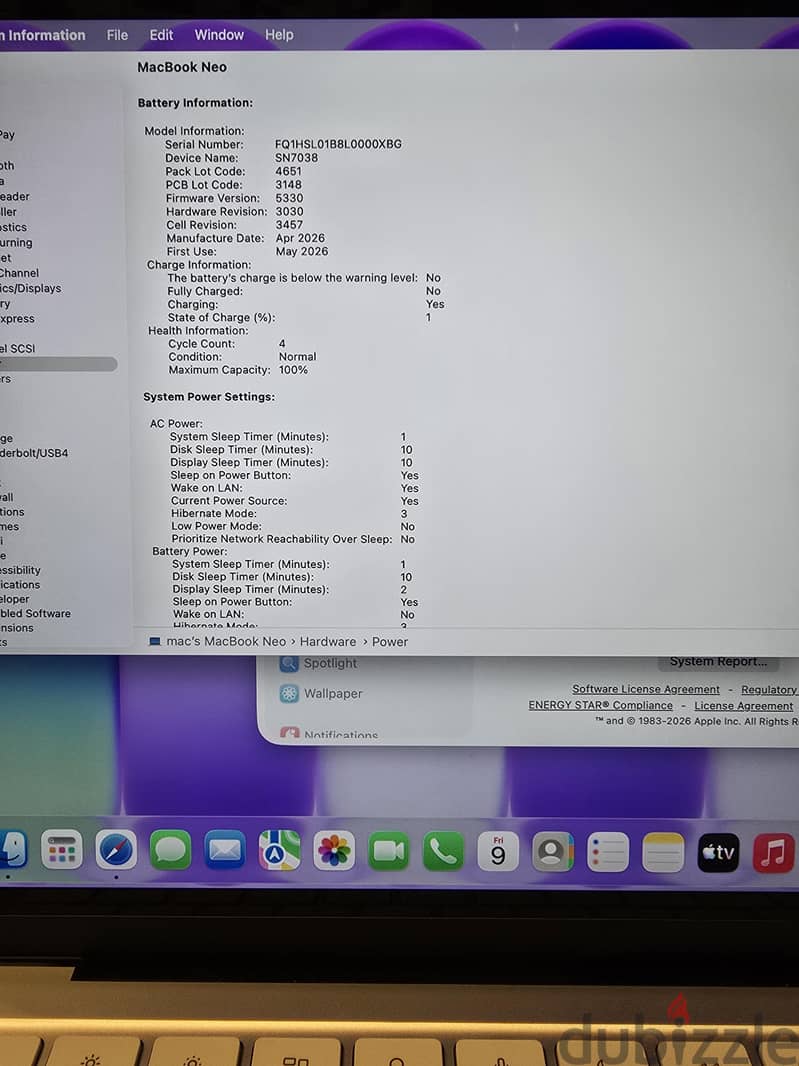The image size is (799, 1066).
Task: Select Developer in software sidebar
Action: tap(15, 599)
